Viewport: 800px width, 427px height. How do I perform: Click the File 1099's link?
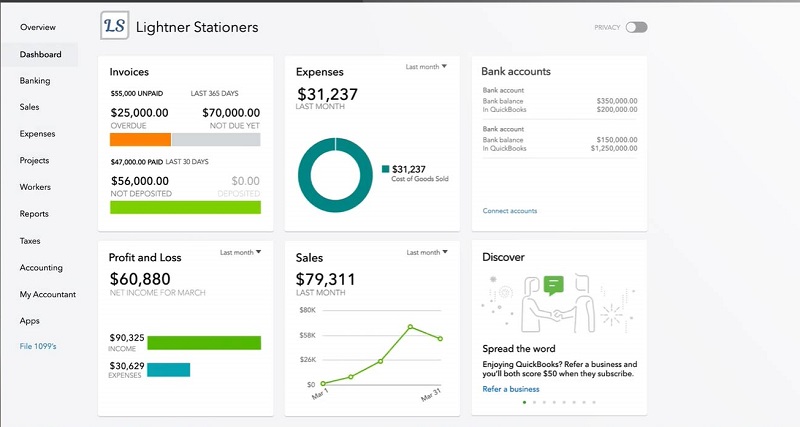coord(38,346)
